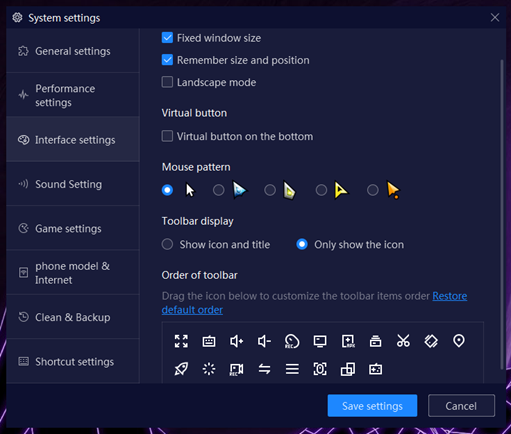Select the blue arrow mouse pattern
The image size is (511, 434).
click(x=219, y=190)
